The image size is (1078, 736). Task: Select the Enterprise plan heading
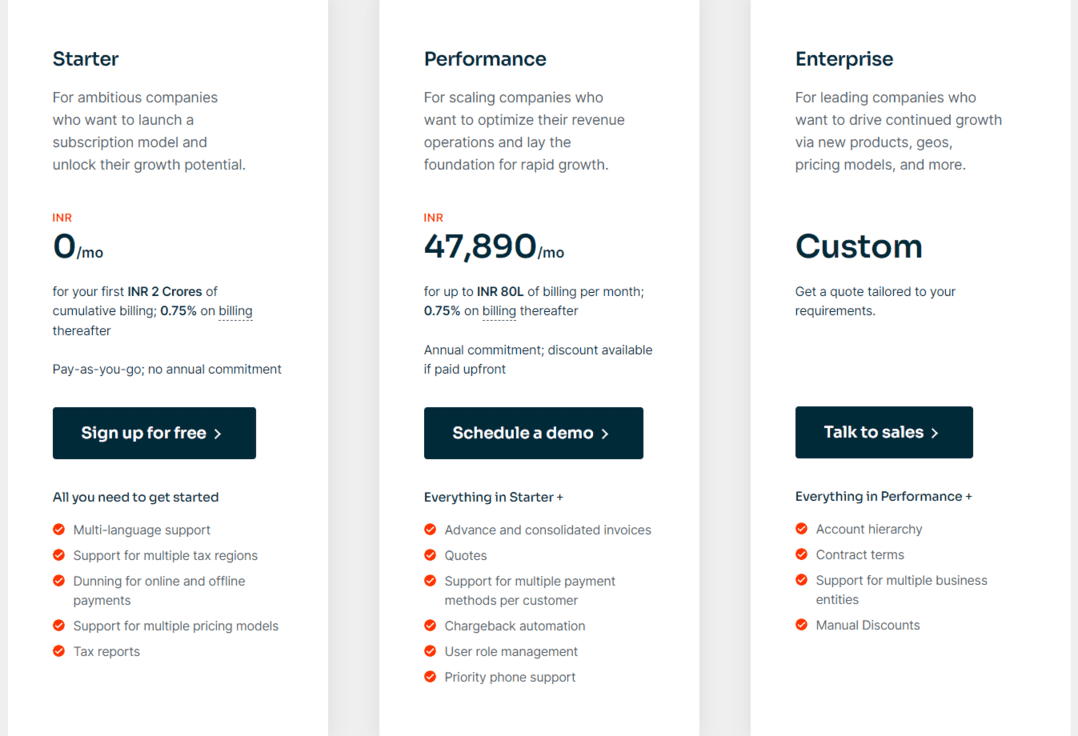coord(844,59)
